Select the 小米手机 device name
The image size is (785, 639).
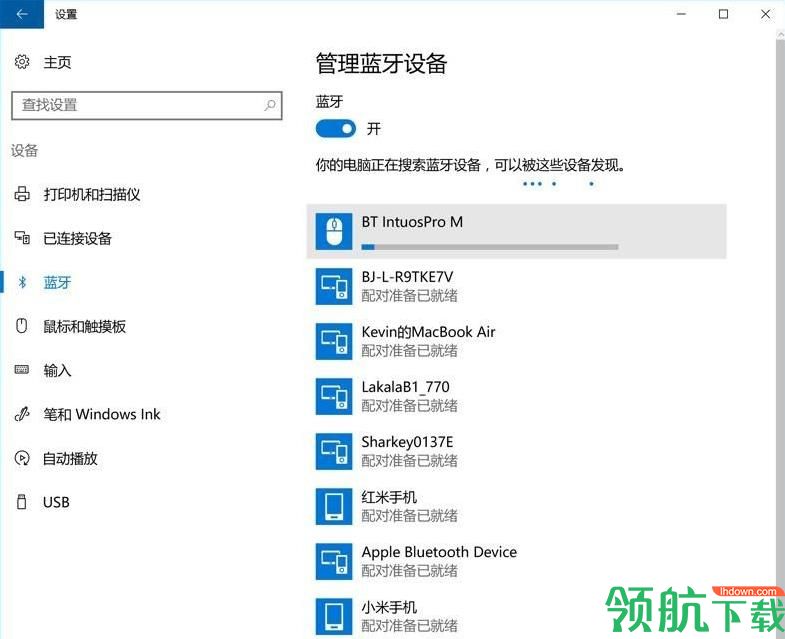(x=389, y=607)
